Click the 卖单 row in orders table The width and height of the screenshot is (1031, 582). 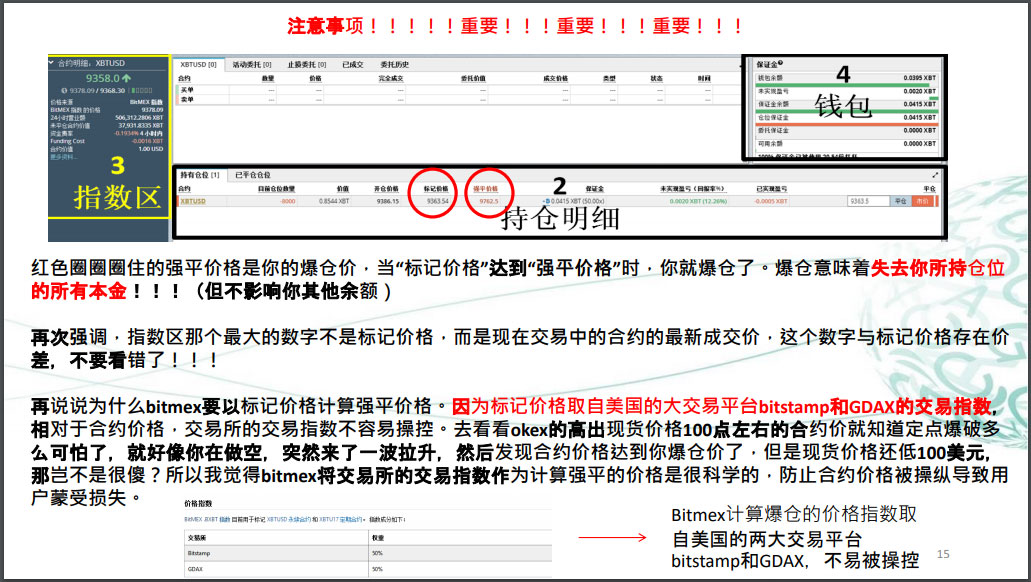coord(457,100)
